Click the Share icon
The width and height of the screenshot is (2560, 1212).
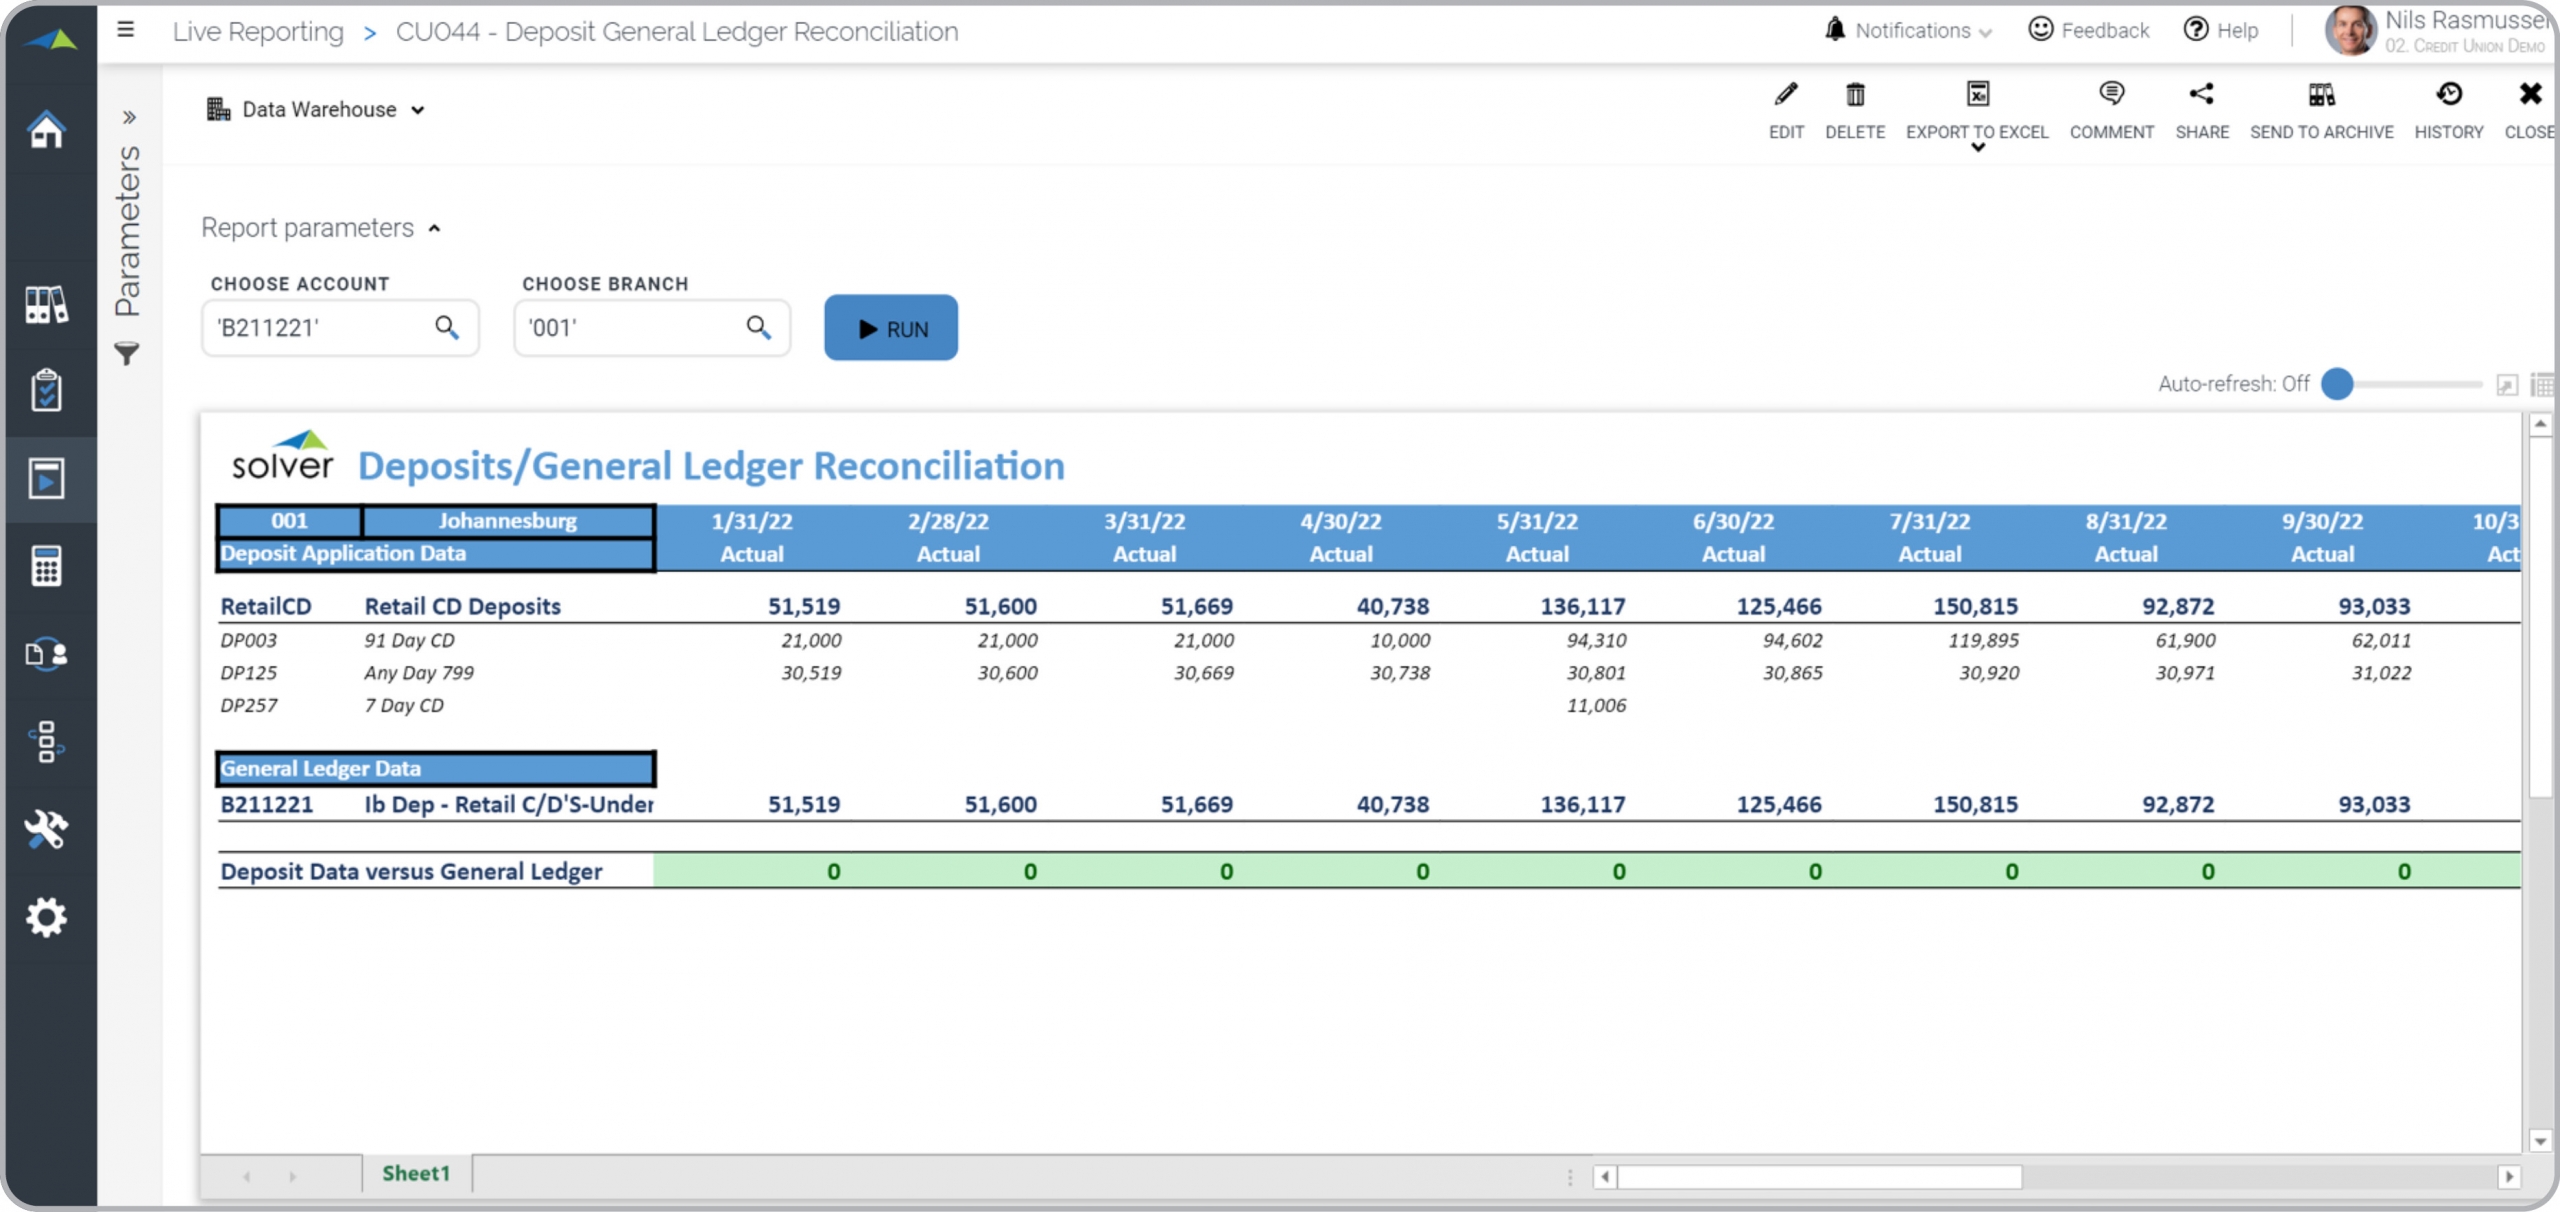point(2201,95)
